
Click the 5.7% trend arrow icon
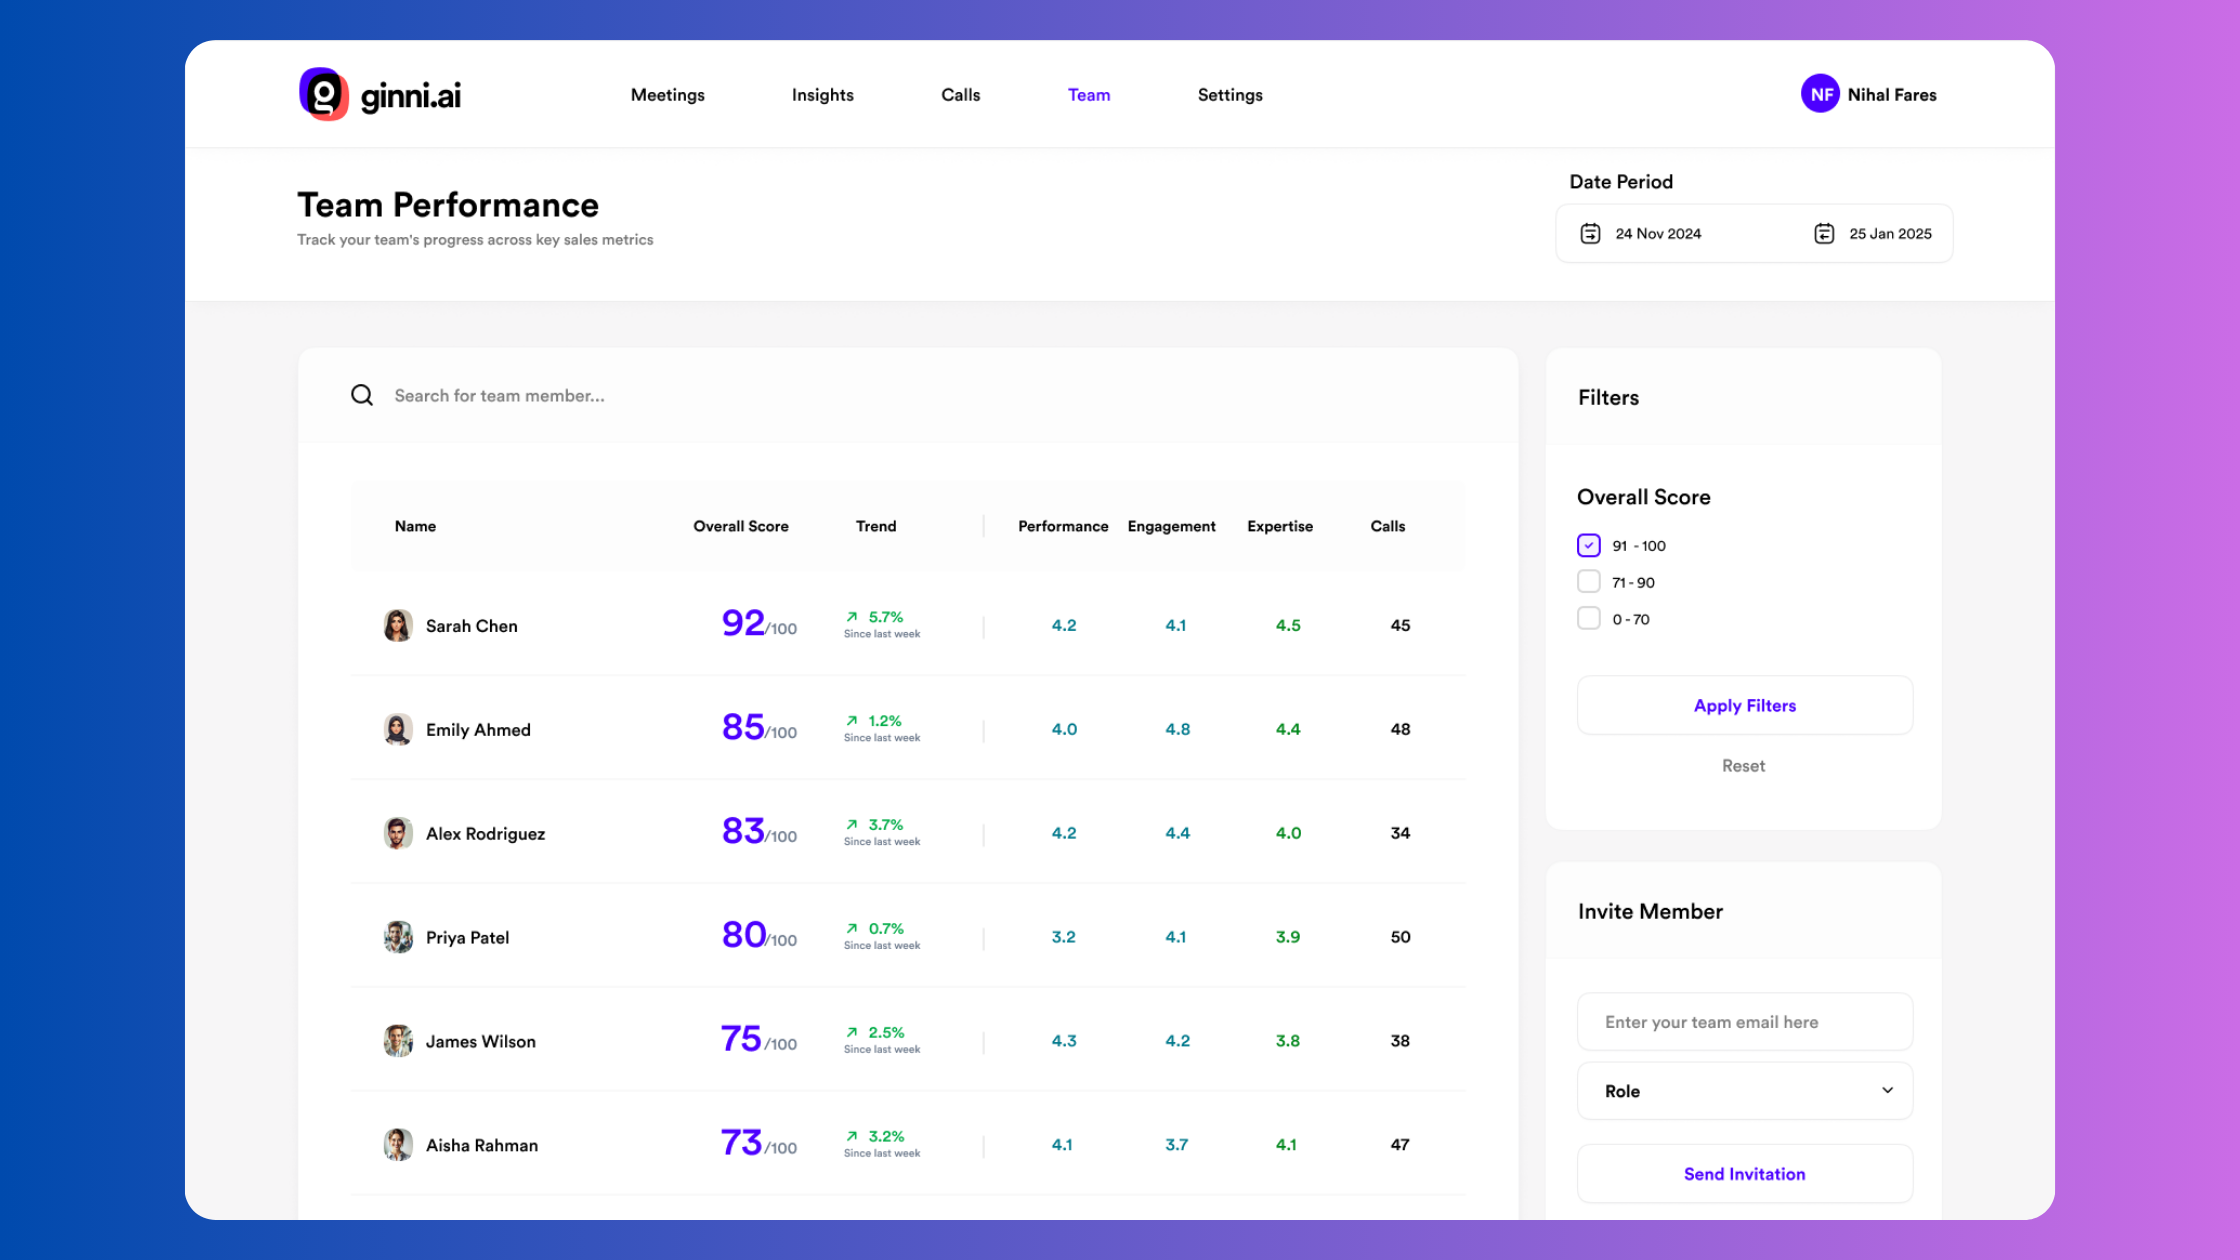tap(852, 617)
